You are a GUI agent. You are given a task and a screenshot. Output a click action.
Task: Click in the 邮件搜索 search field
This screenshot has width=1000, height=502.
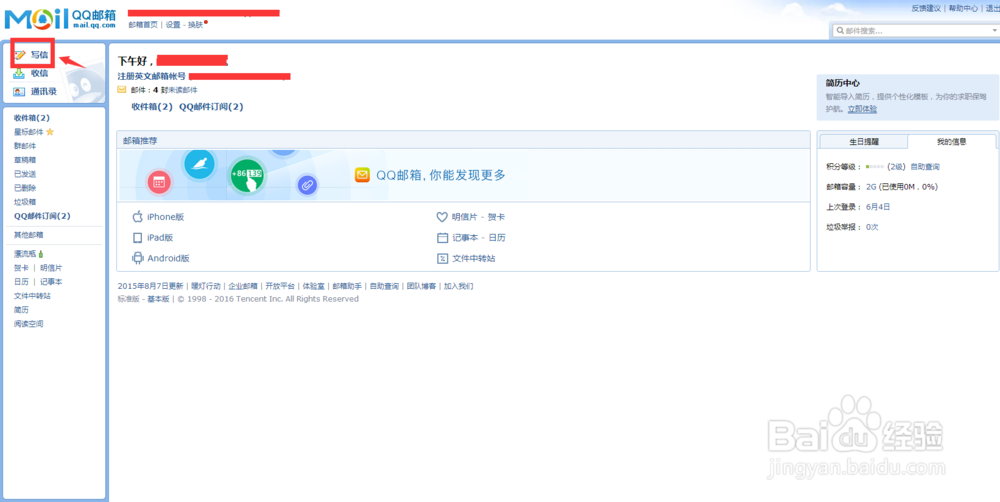pos(916,31)
